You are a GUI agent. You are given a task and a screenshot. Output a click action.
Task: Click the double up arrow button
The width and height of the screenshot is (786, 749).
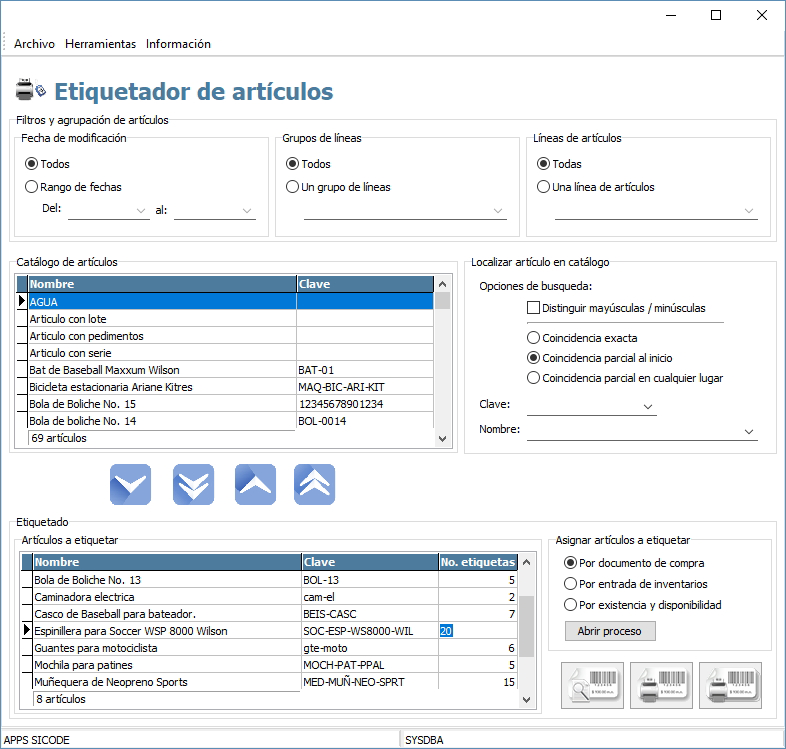point(315,484)
